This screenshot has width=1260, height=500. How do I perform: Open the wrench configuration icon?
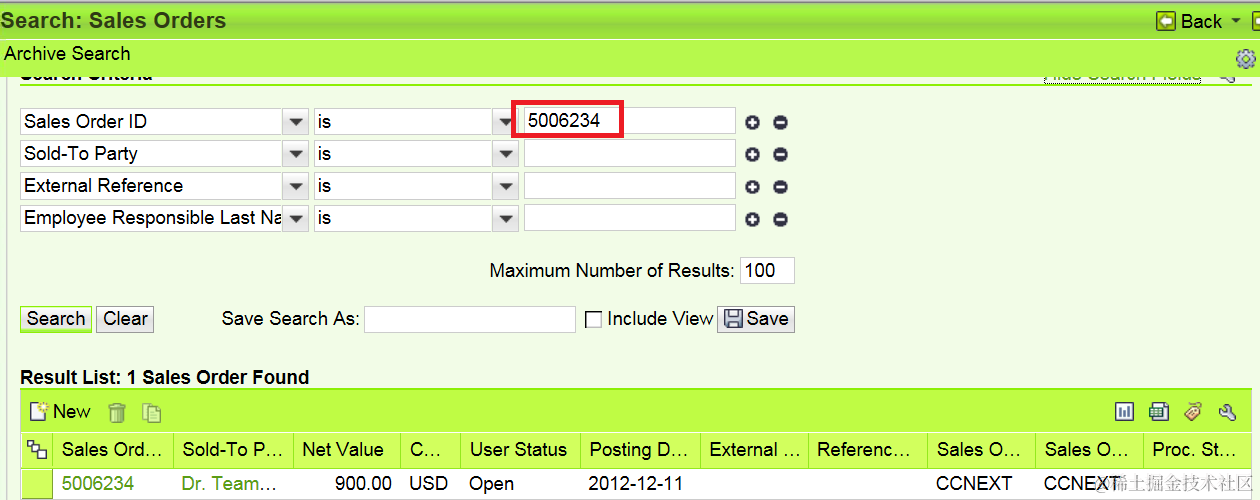[1228, 412]
